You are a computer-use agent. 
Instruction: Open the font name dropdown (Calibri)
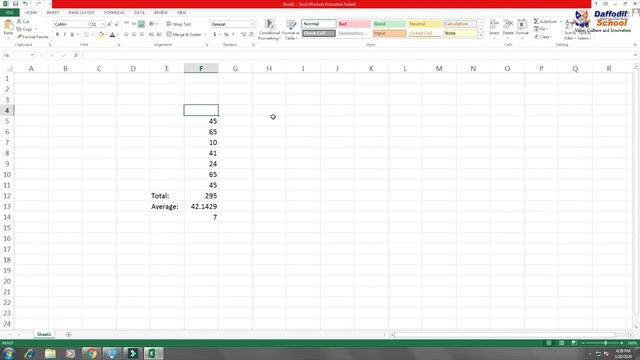88,24
